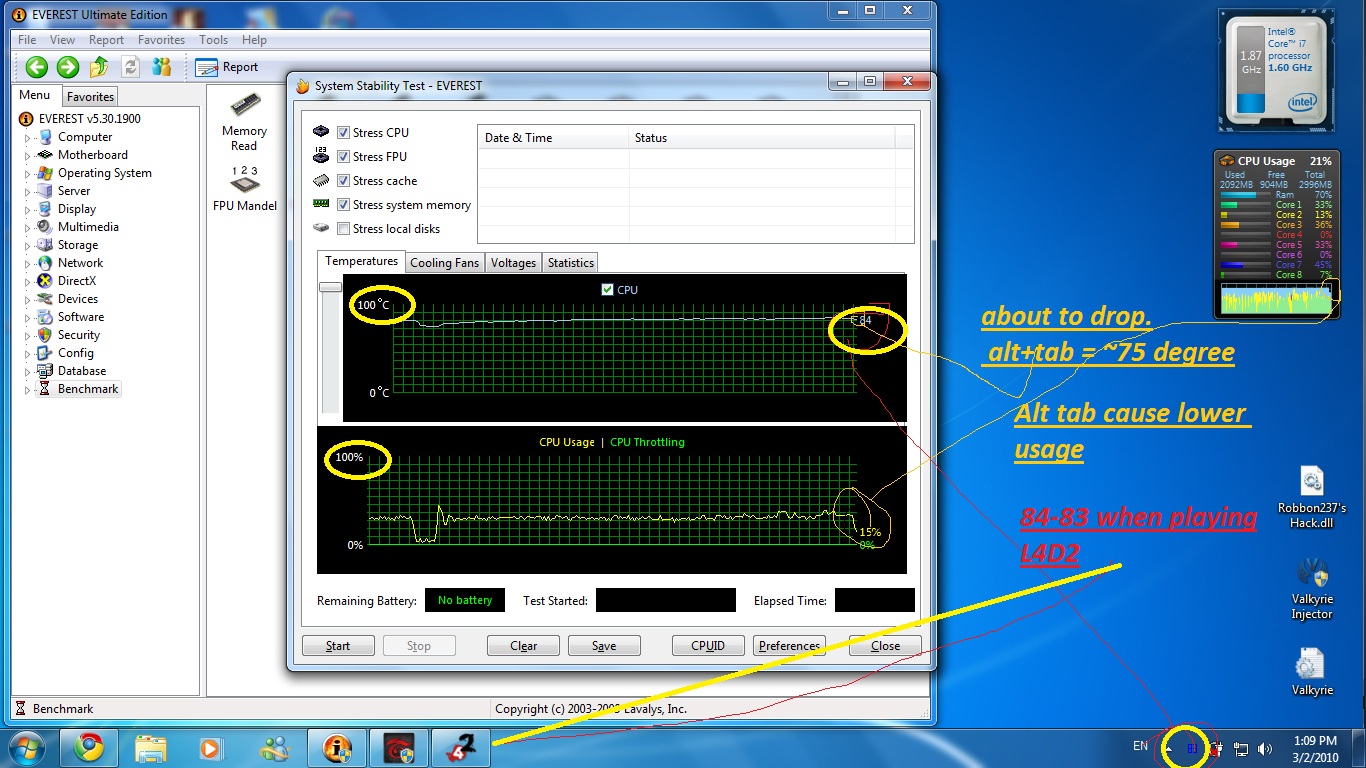Toggle the CPU checkbox in temperature graph
Screen dimensions: 1366x768
pyautogui.click(x=607, y=290)
